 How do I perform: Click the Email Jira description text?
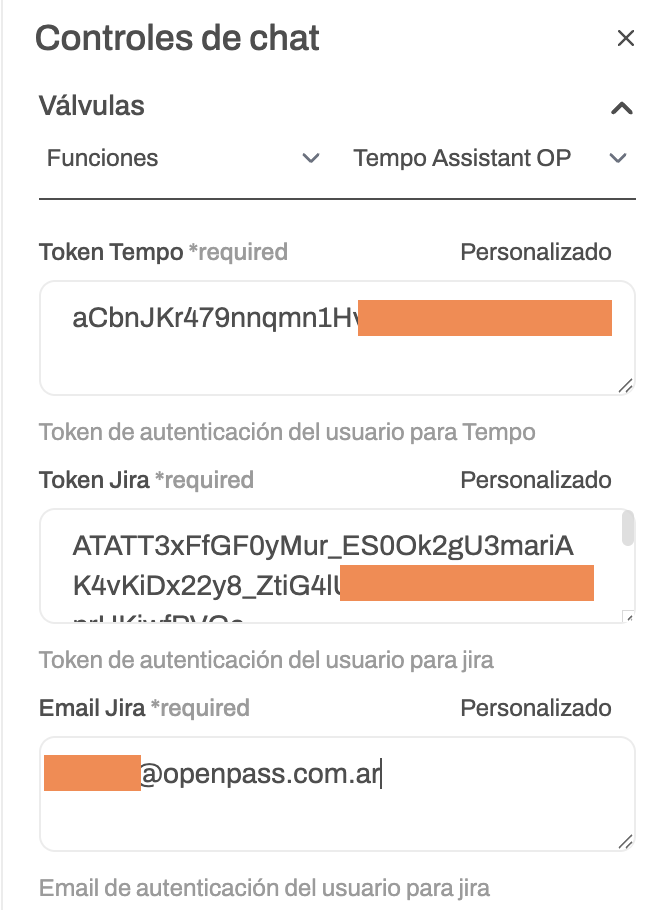click(x=264, y=888)
